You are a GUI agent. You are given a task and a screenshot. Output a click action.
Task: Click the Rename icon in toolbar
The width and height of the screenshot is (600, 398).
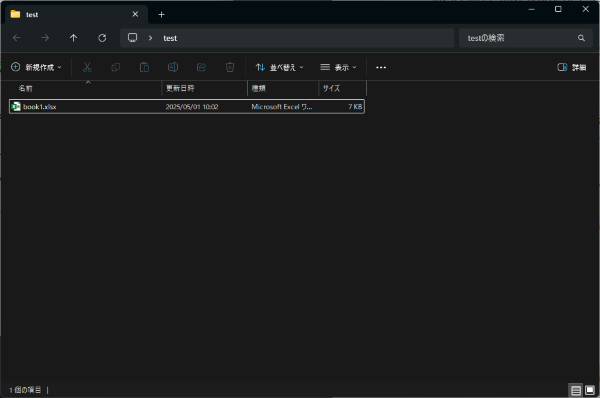coord(173,67)
